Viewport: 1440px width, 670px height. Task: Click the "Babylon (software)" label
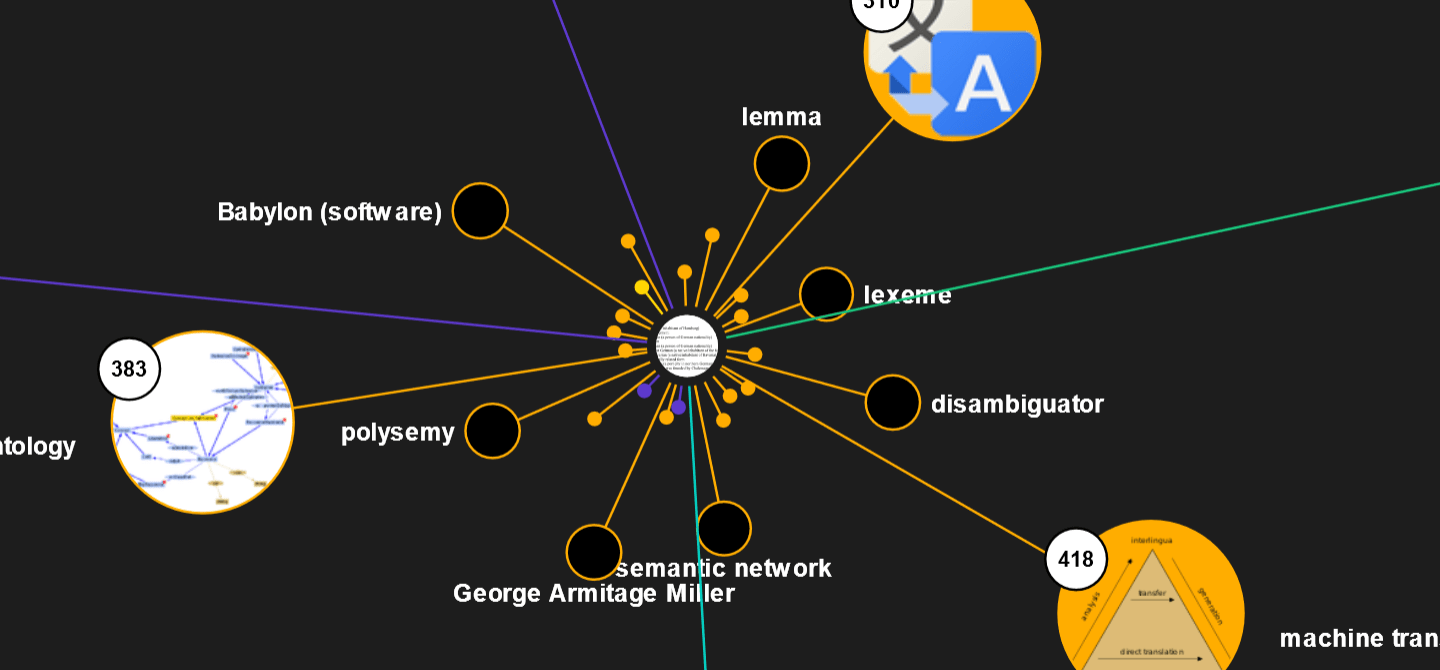[330, 212]
